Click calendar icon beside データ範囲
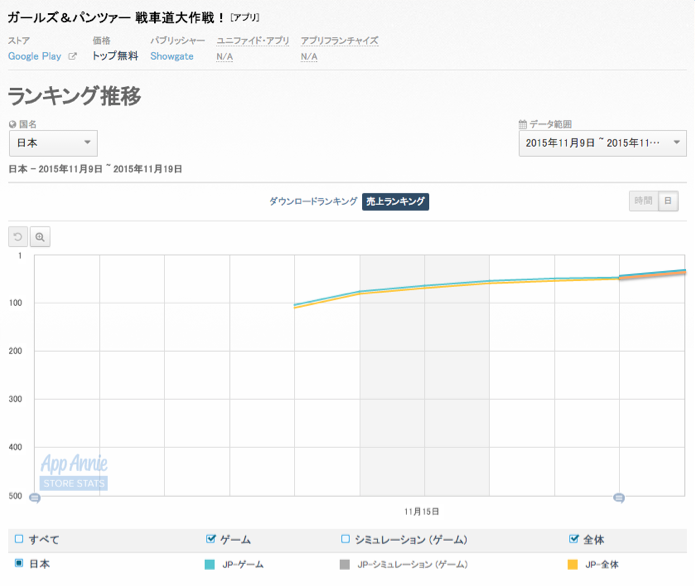This screenshot has height=586, width=695. point(523,124)
